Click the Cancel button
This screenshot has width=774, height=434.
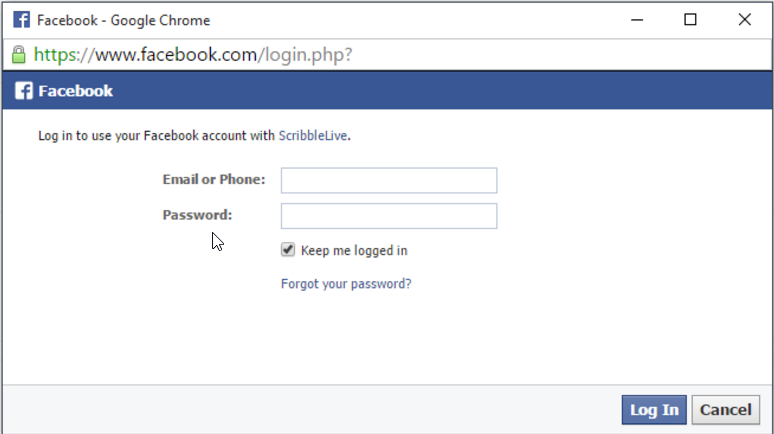[x=726, y=410]
